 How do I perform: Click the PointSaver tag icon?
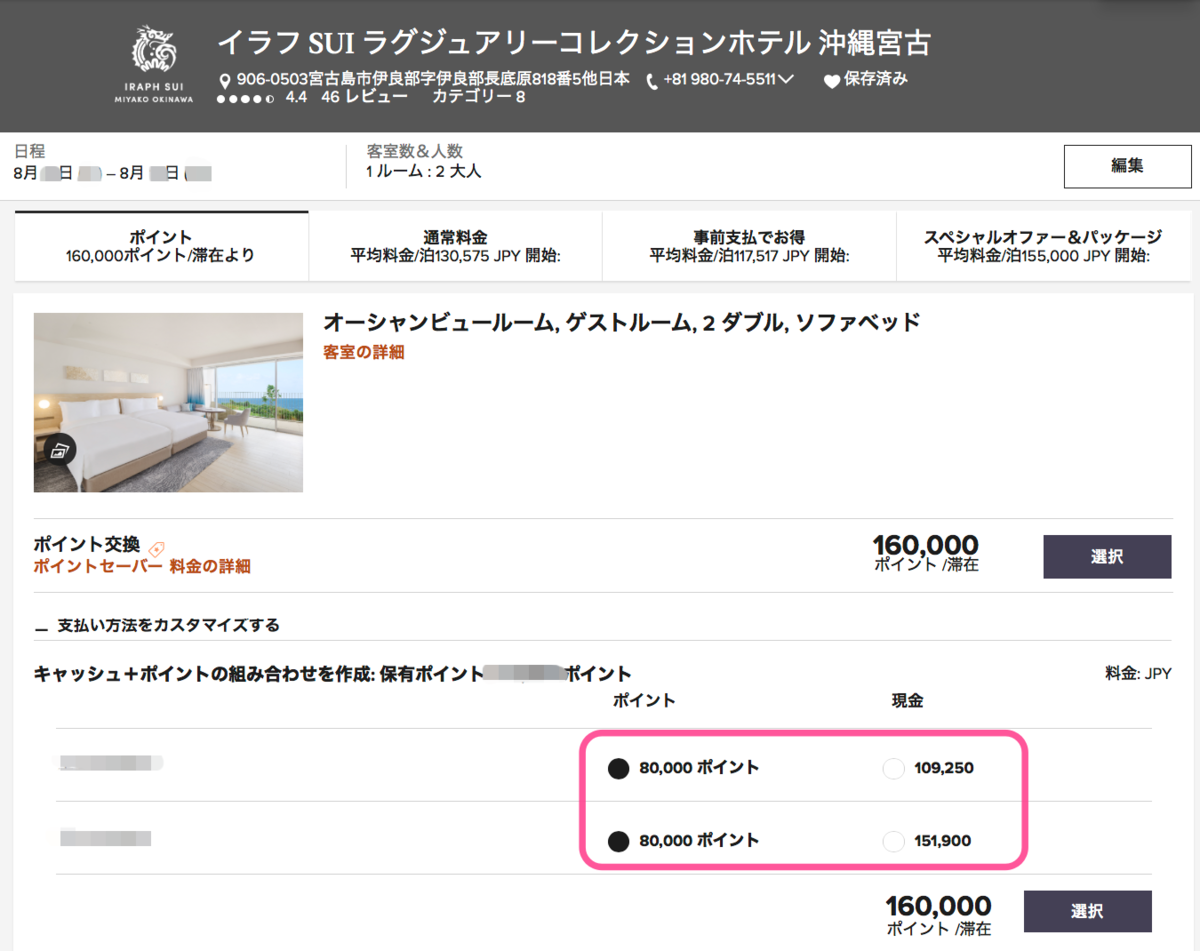point(156,548)
